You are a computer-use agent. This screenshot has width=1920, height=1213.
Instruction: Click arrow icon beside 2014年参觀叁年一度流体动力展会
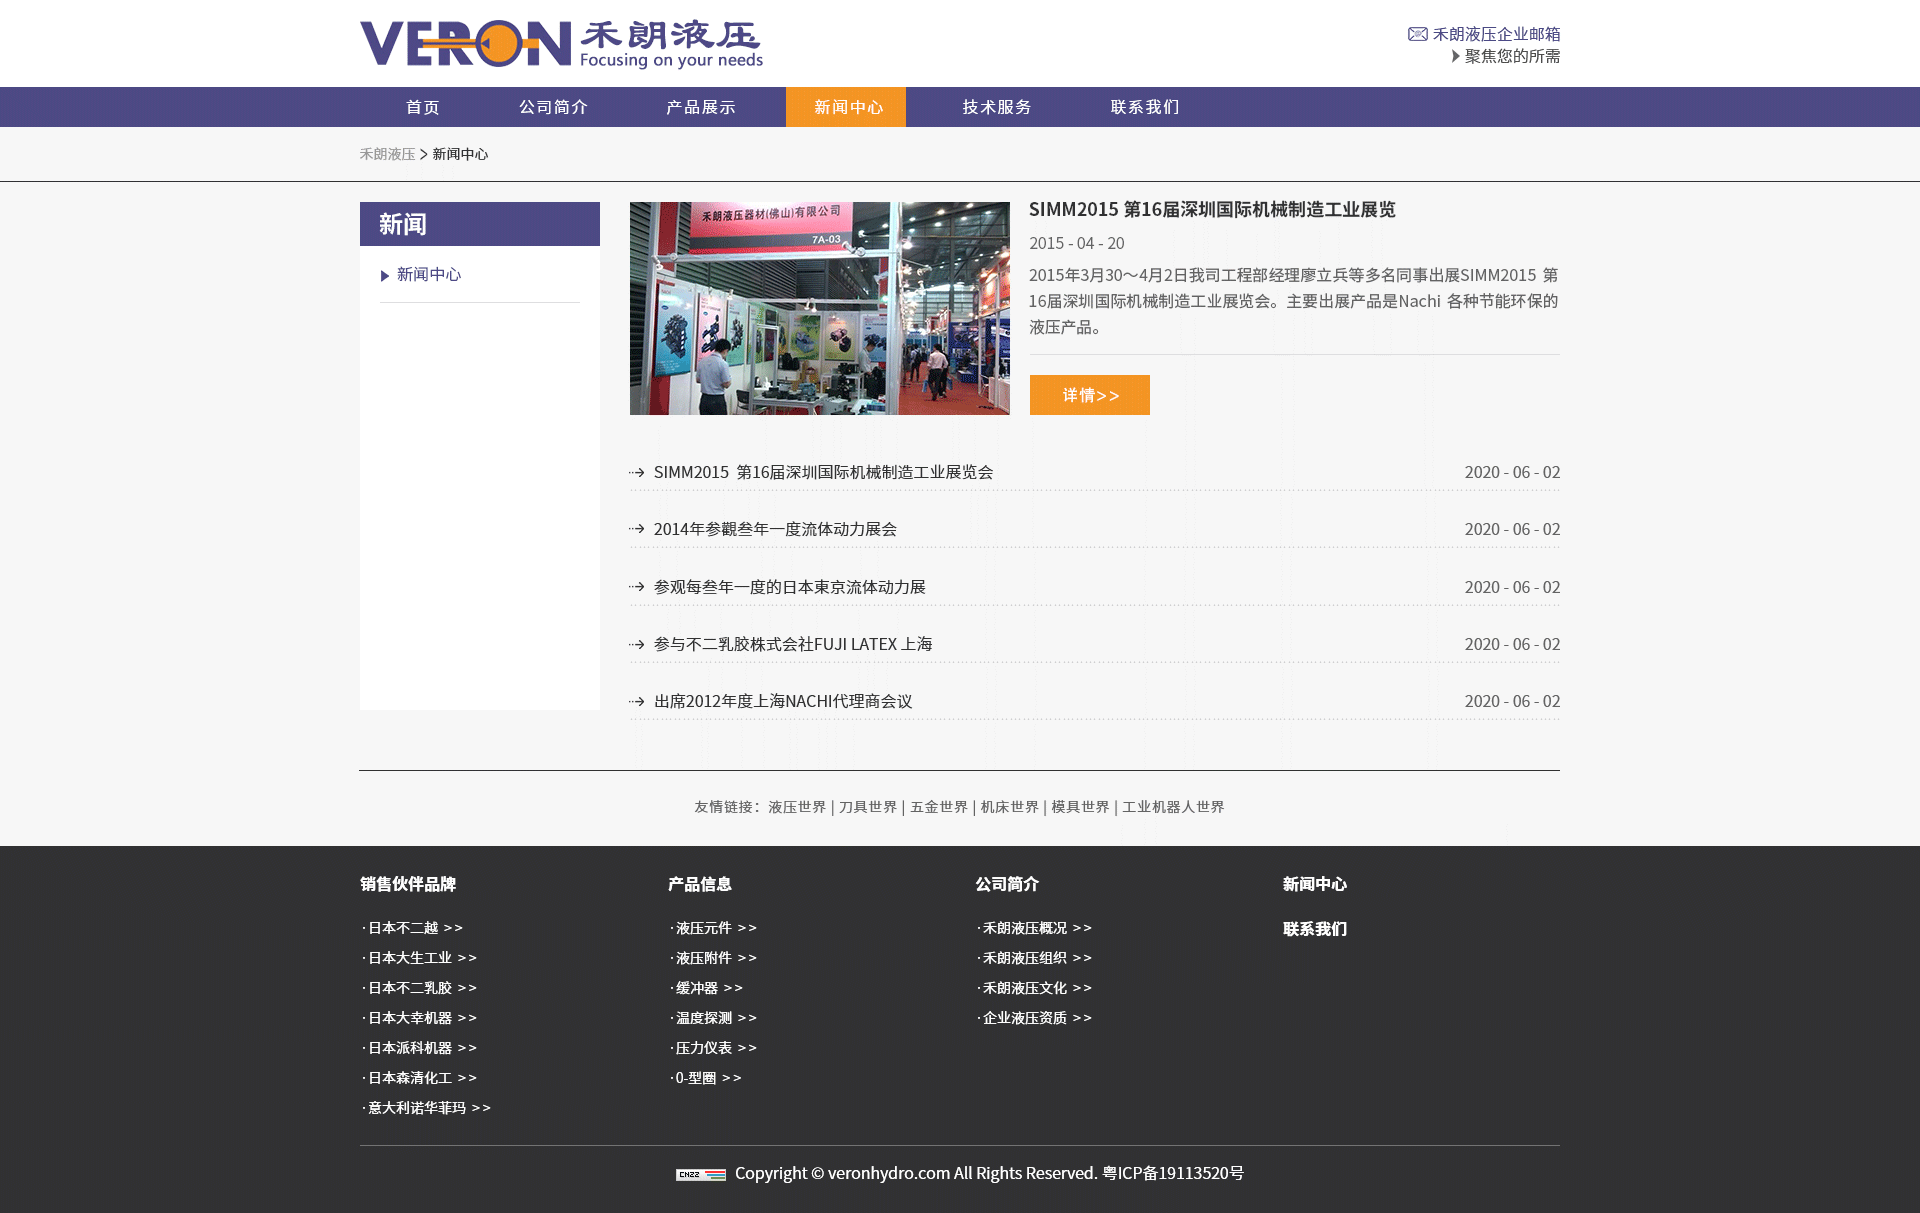(x=637, y=529)
